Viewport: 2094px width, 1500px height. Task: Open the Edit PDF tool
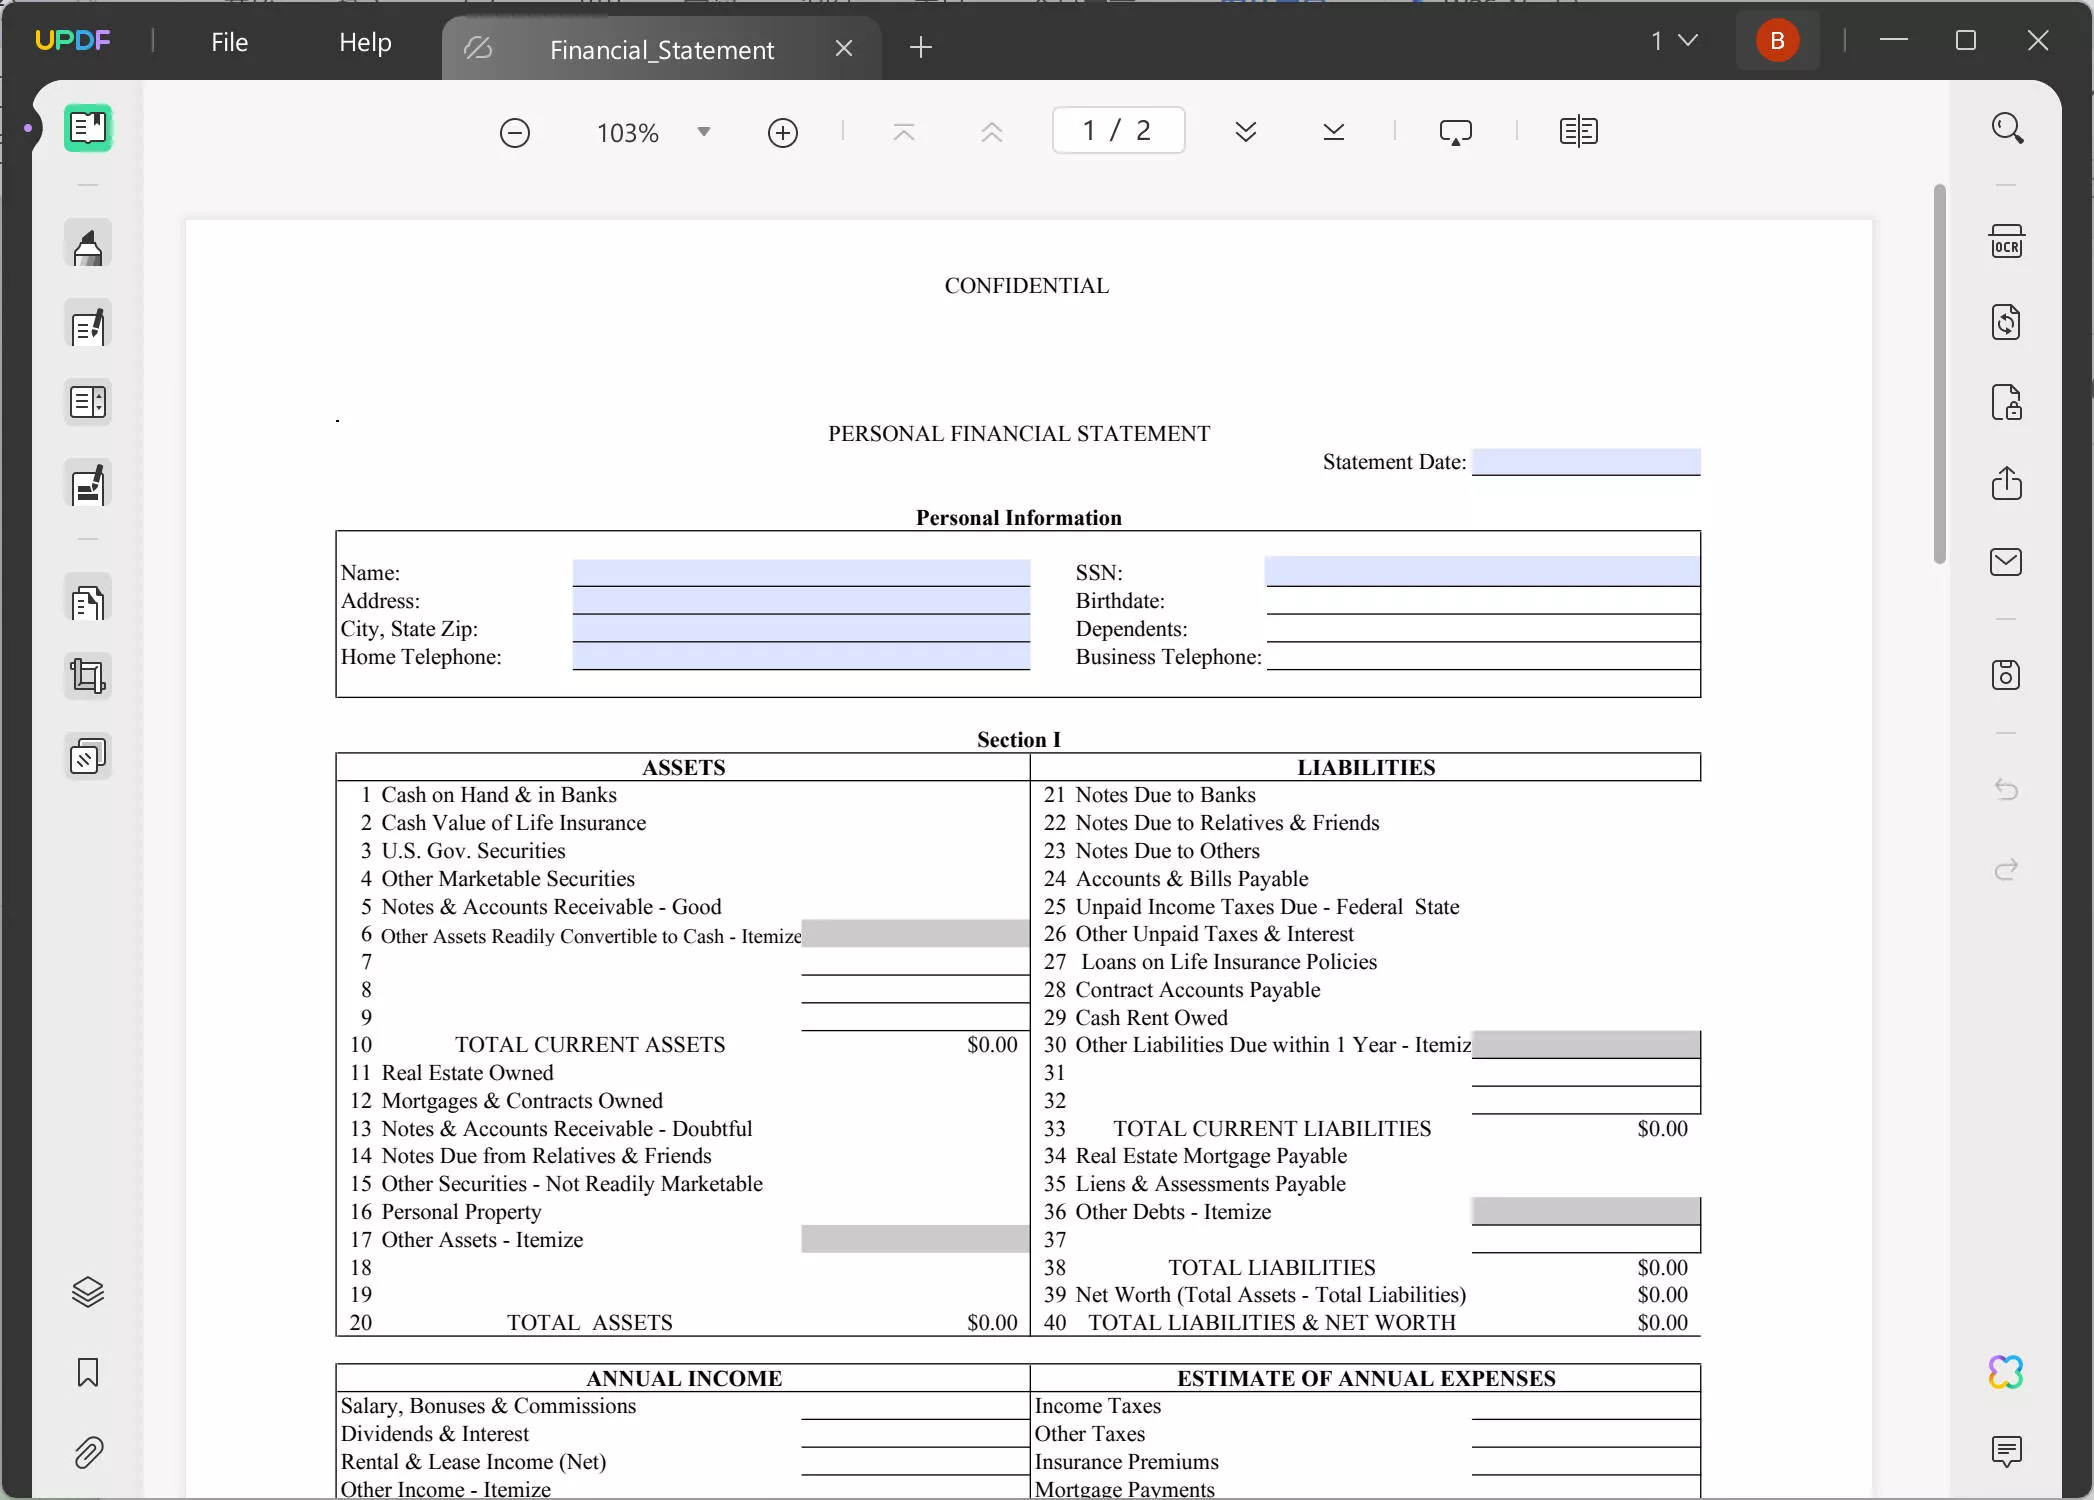(88, 325)
